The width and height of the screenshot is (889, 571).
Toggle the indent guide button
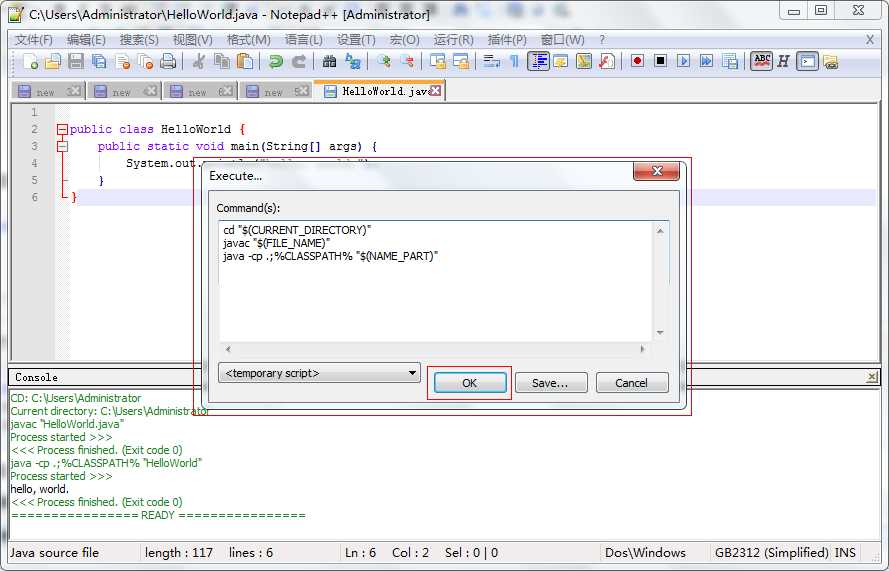click(538, 61)
